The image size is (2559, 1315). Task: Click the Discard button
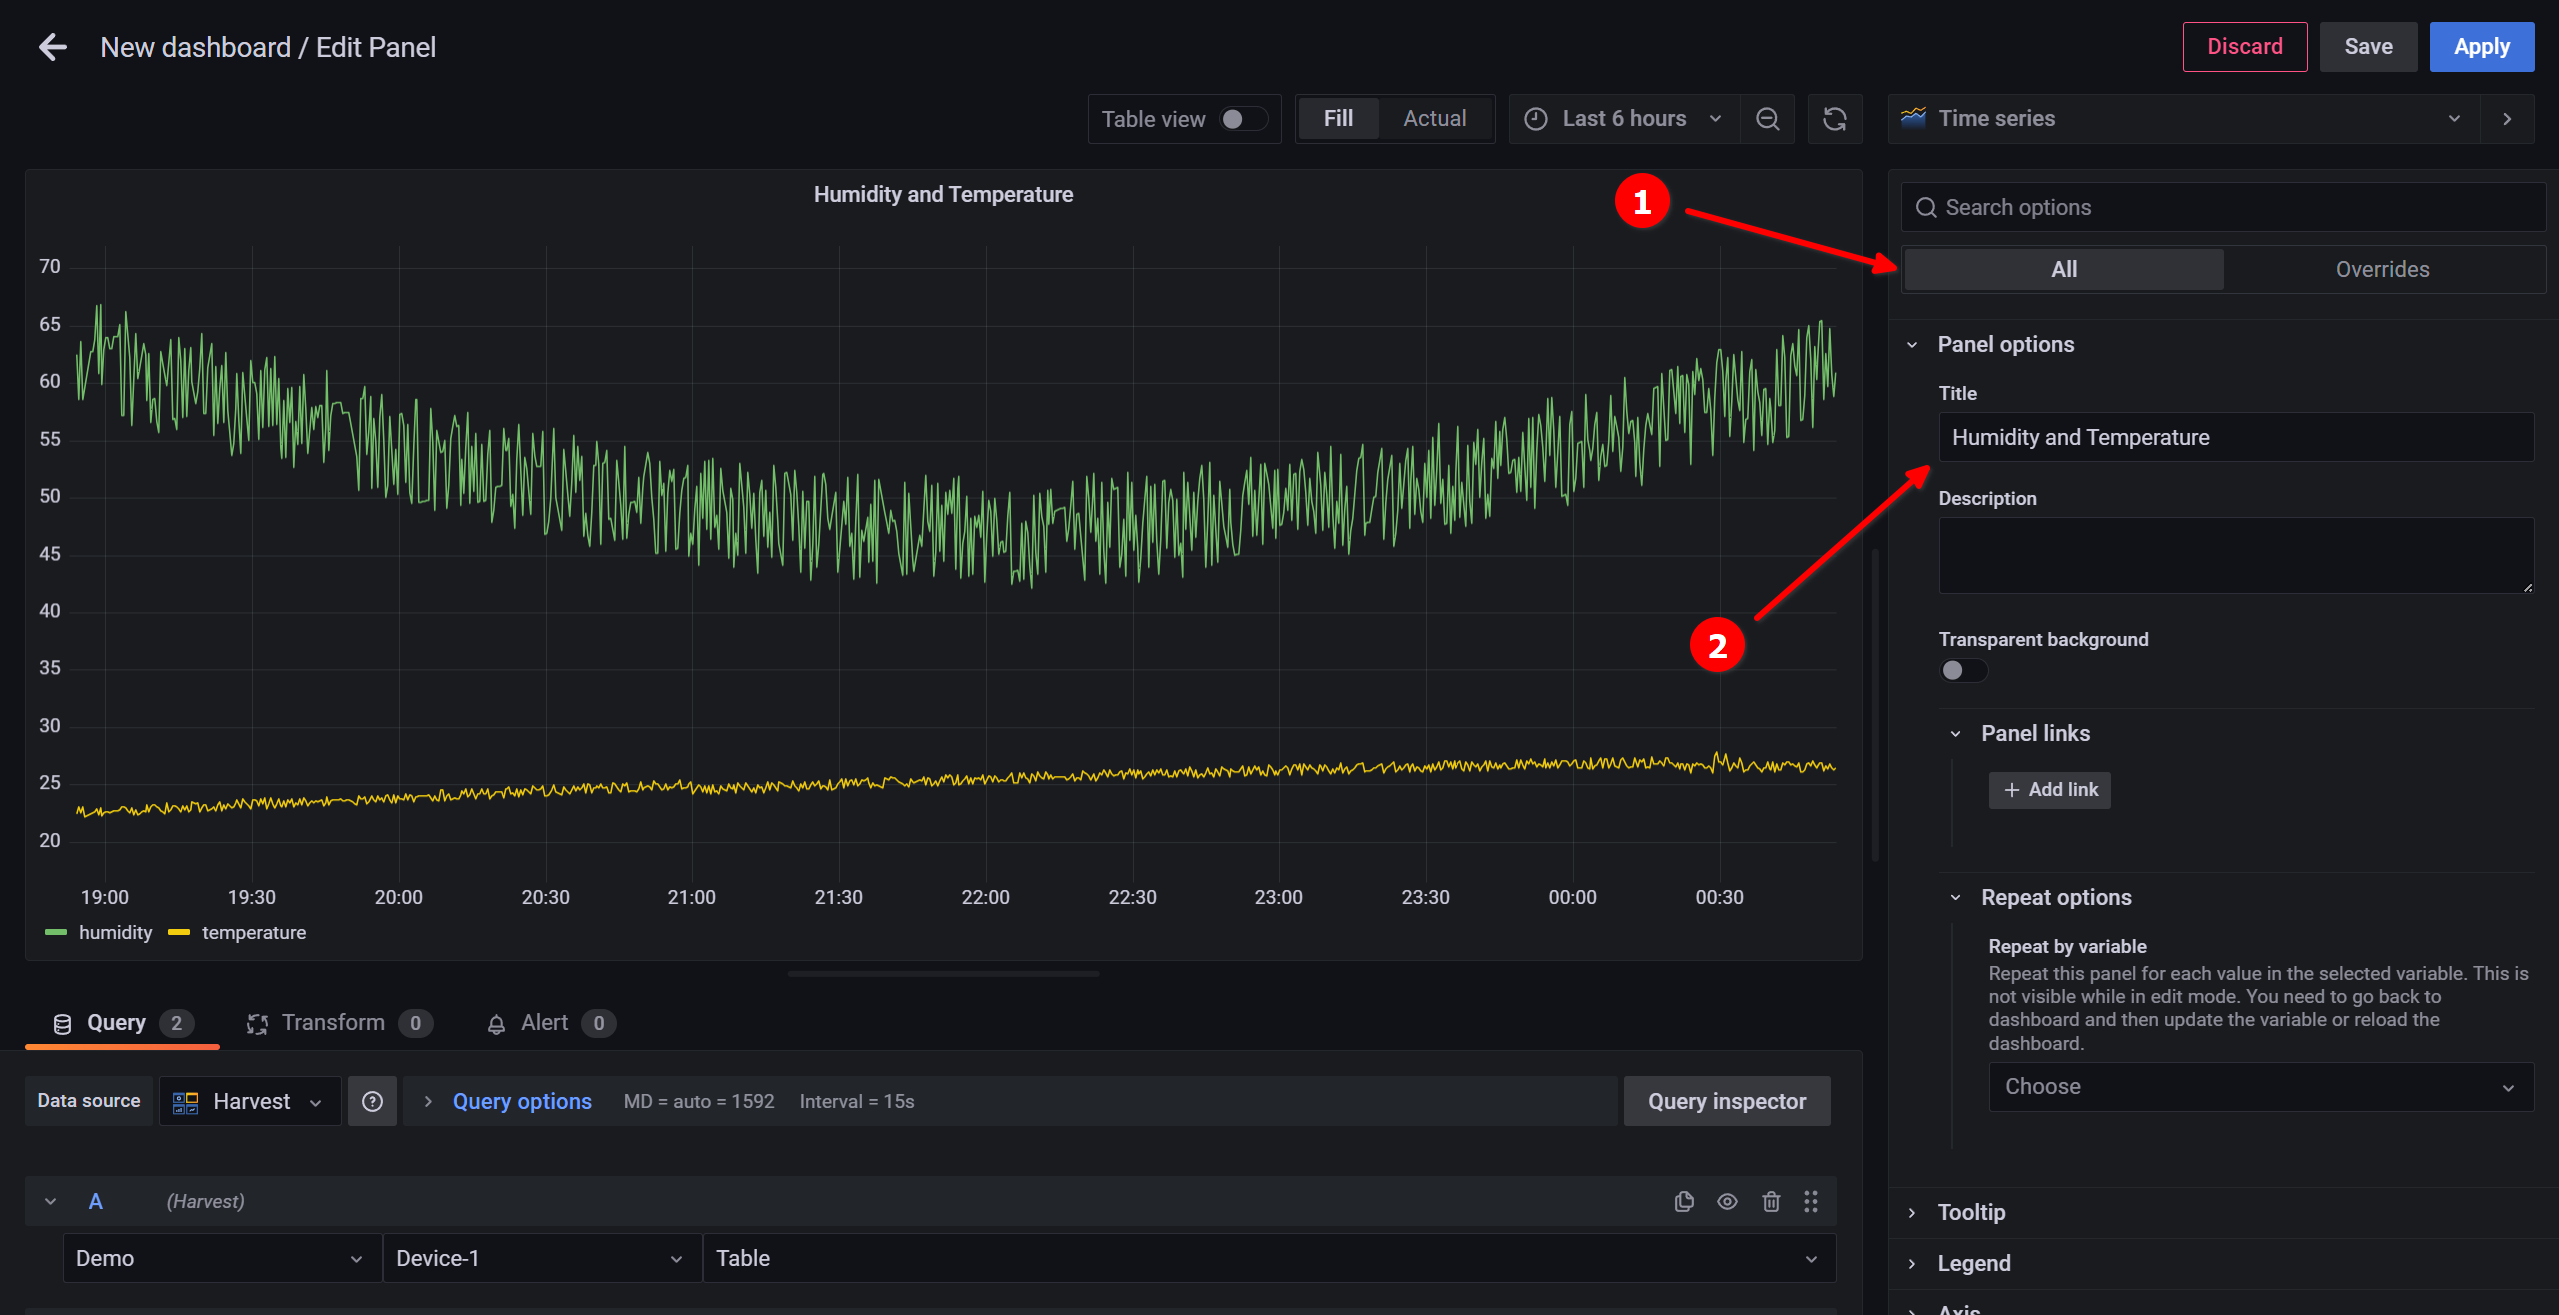click(x=2244, y=47)
